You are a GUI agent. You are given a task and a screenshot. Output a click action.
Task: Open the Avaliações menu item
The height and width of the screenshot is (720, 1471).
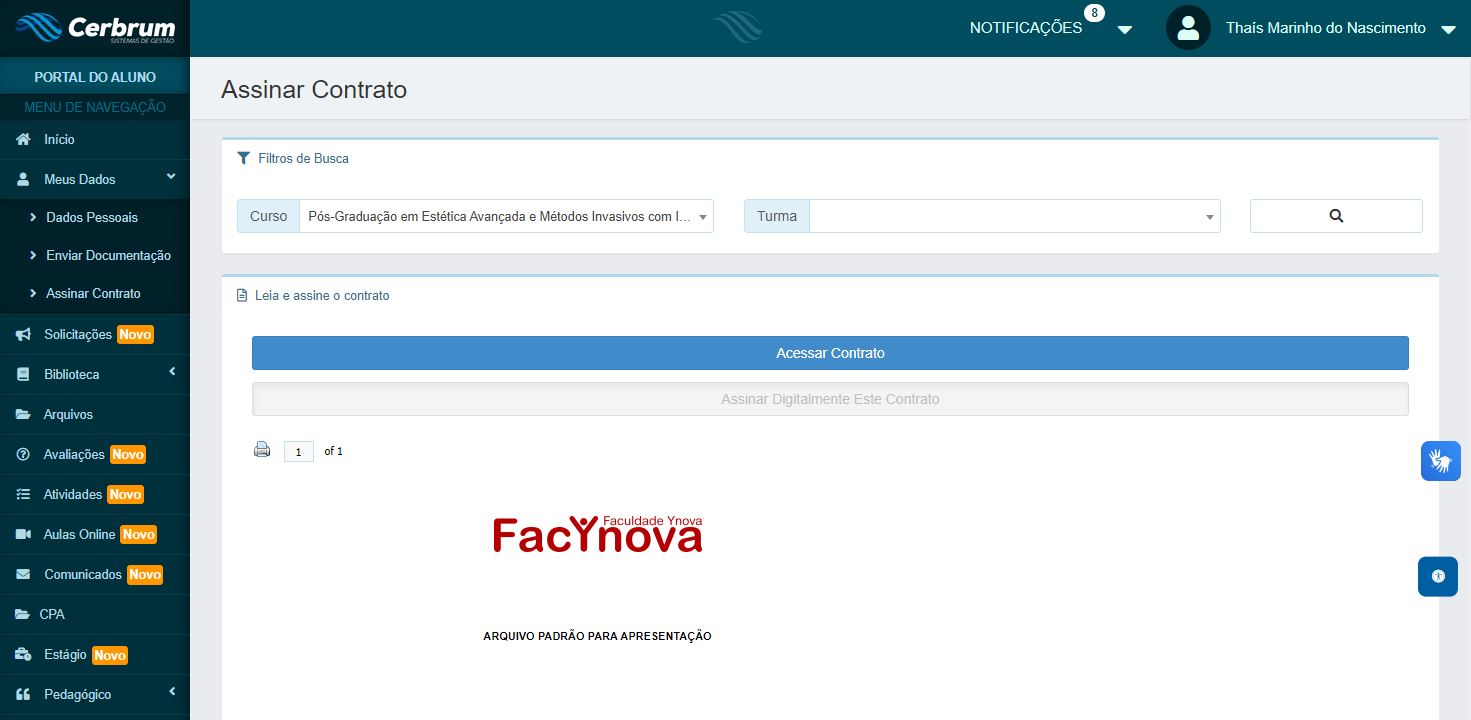coord(95,454)
